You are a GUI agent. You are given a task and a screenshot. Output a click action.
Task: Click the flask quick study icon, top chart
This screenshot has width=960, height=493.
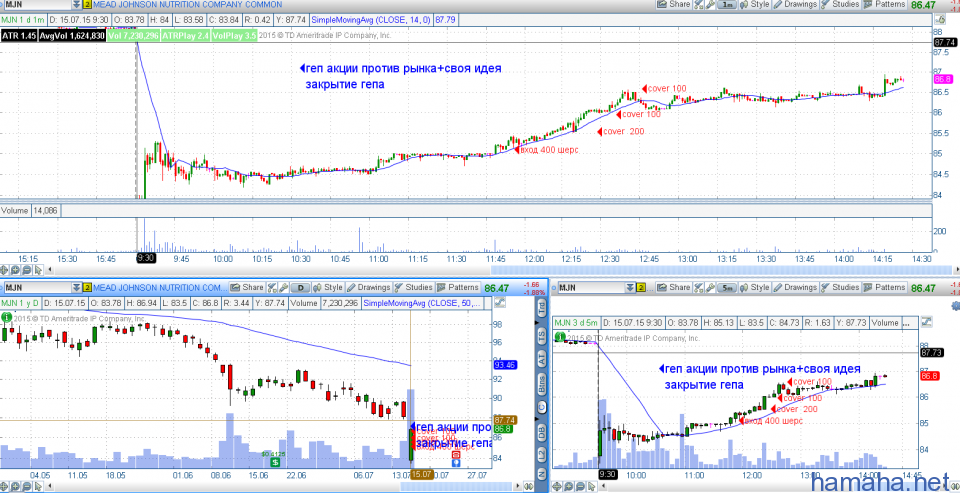point(699,4)
